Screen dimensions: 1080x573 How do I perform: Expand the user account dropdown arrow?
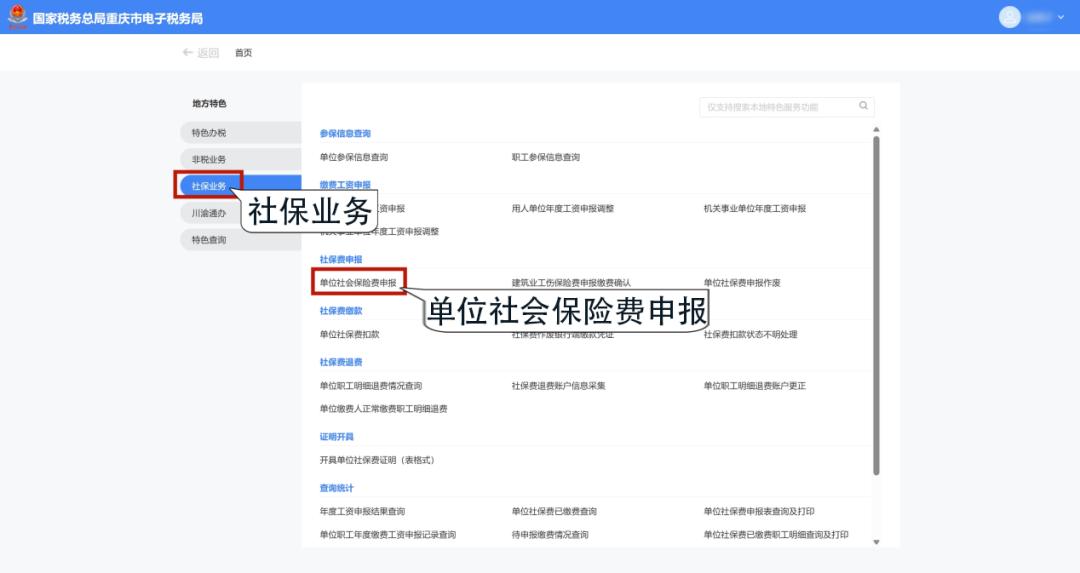coord(1061,17)
